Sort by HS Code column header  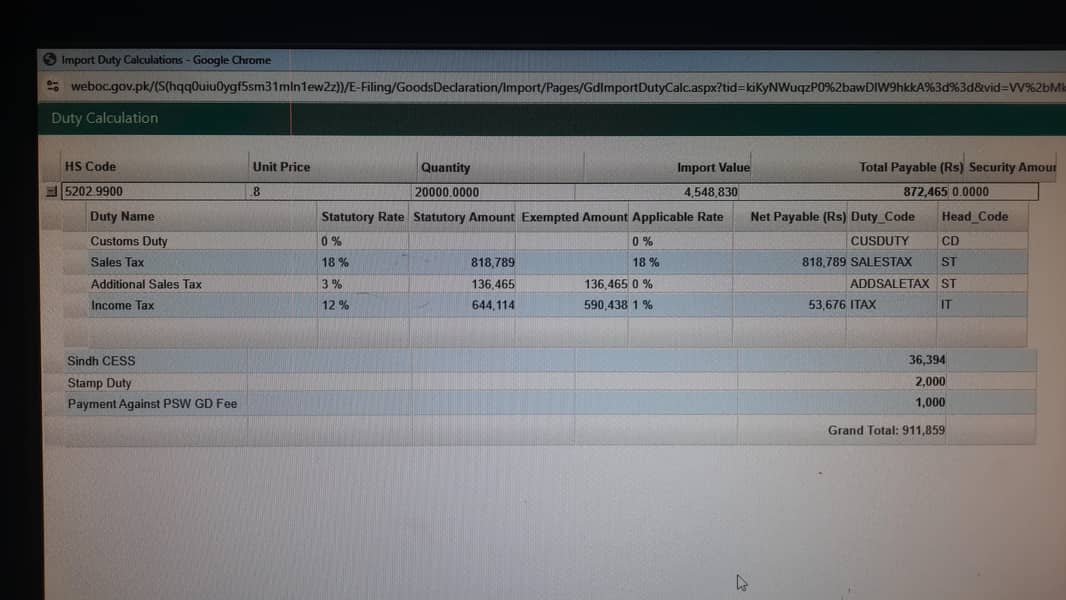click(x=90, y=166)
